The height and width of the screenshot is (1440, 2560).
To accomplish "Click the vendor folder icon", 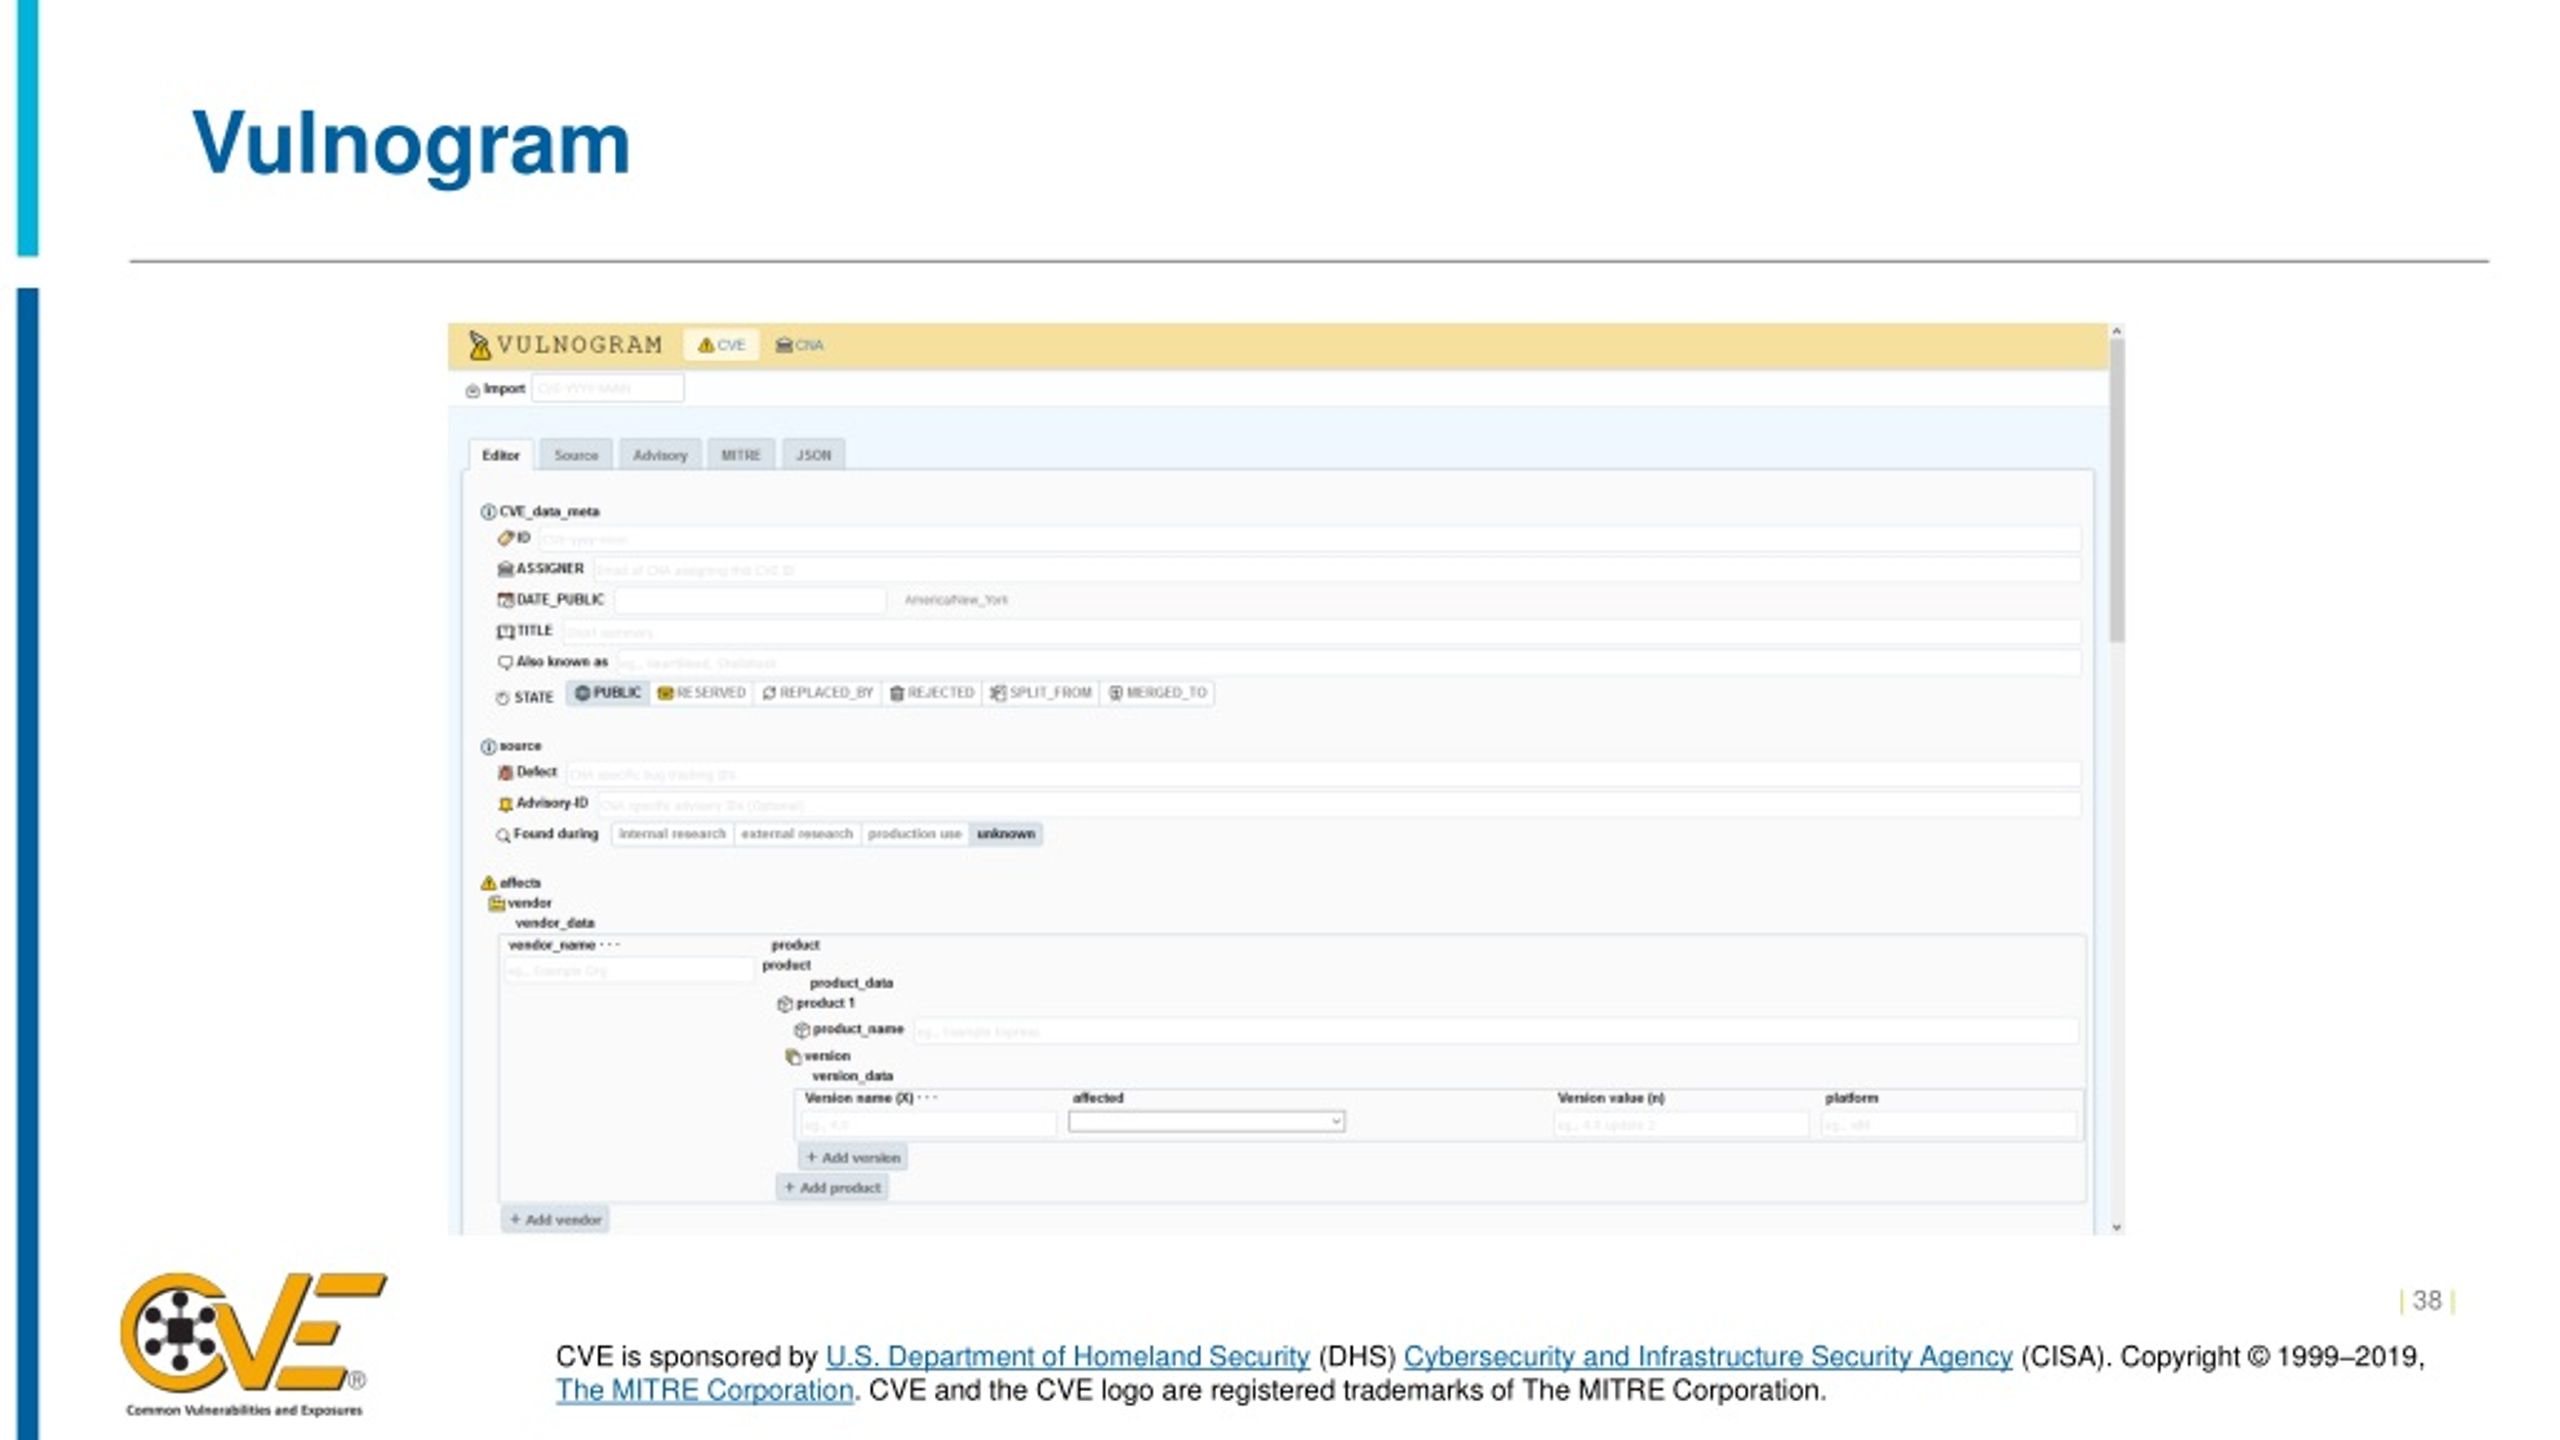I will click(x=496, y=904).
